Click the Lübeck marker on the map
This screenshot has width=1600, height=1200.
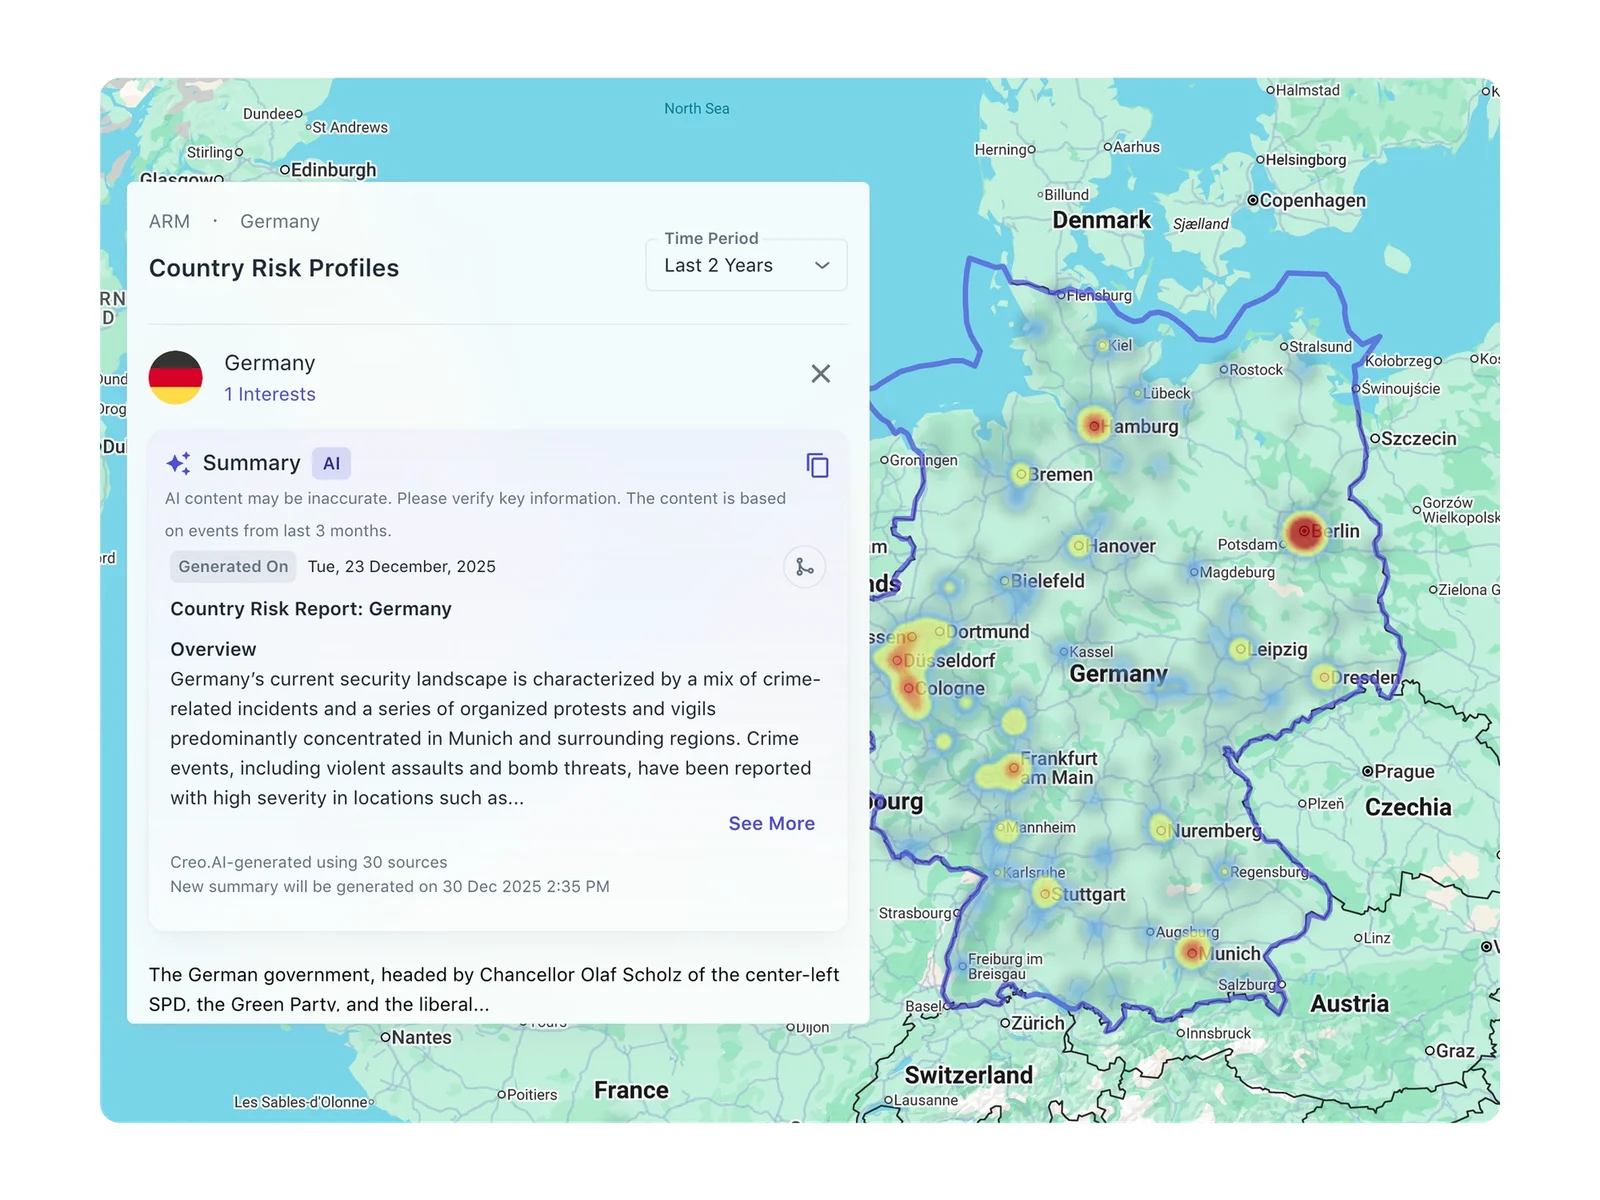tap(1138, 394)
